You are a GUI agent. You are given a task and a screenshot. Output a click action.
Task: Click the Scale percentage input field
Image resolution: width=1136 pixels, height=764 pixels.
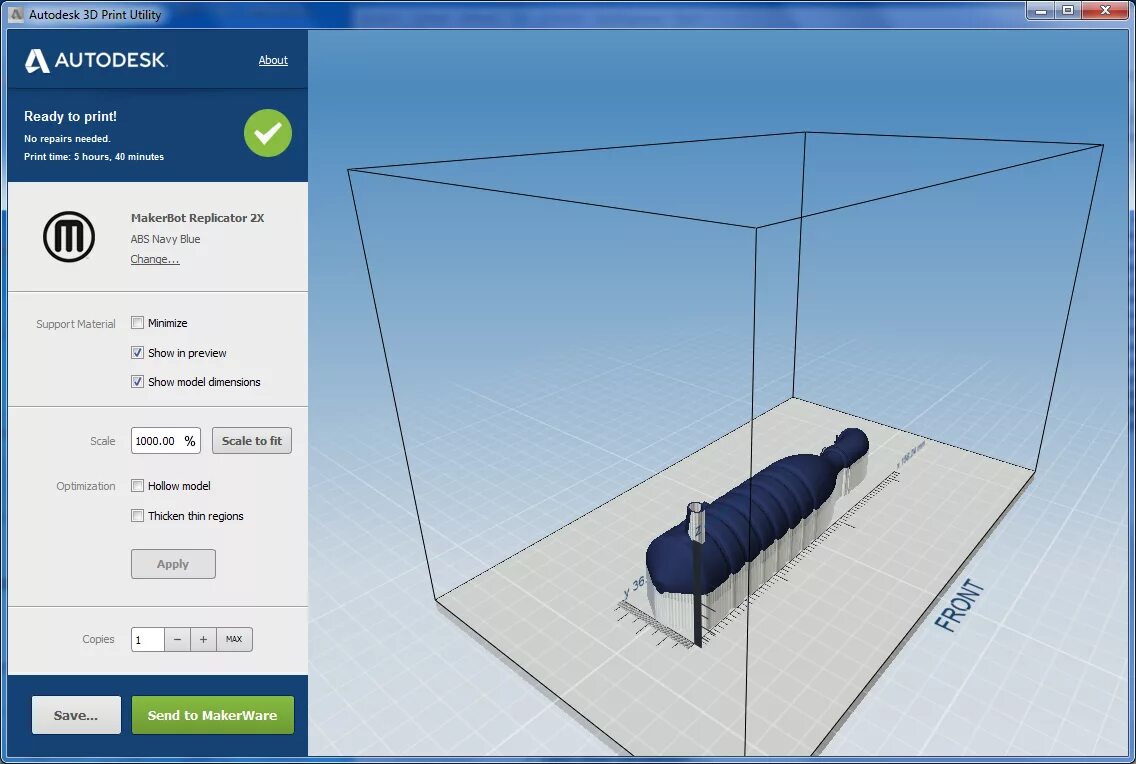(x=166, y=441)
